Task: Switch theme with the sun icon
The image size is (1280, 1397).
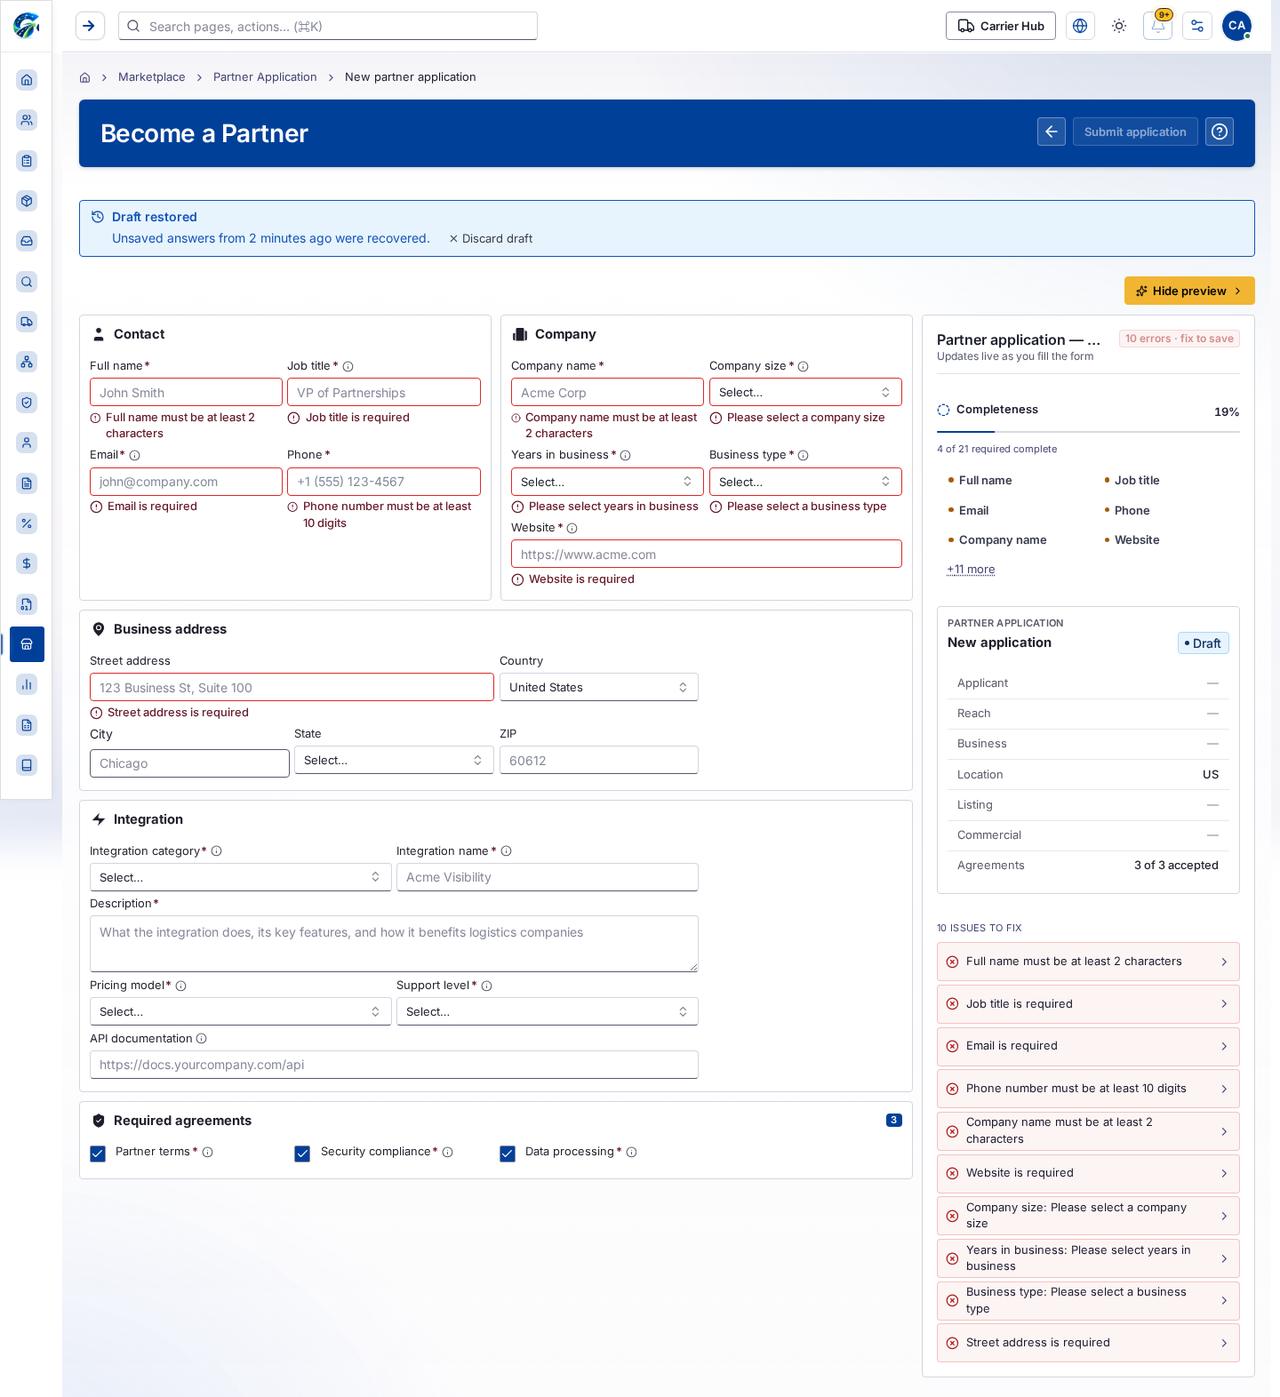Action: [1119, 26]
